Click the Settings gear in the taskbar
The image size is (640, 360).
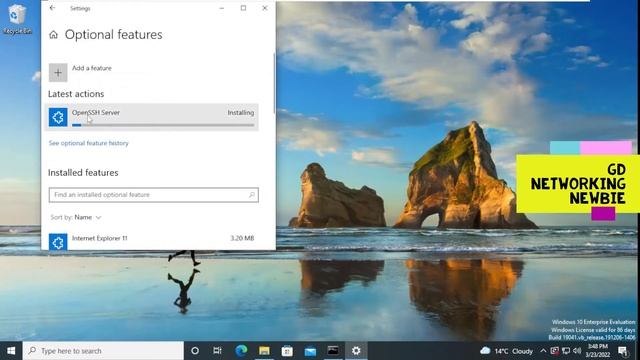[356, 351]
